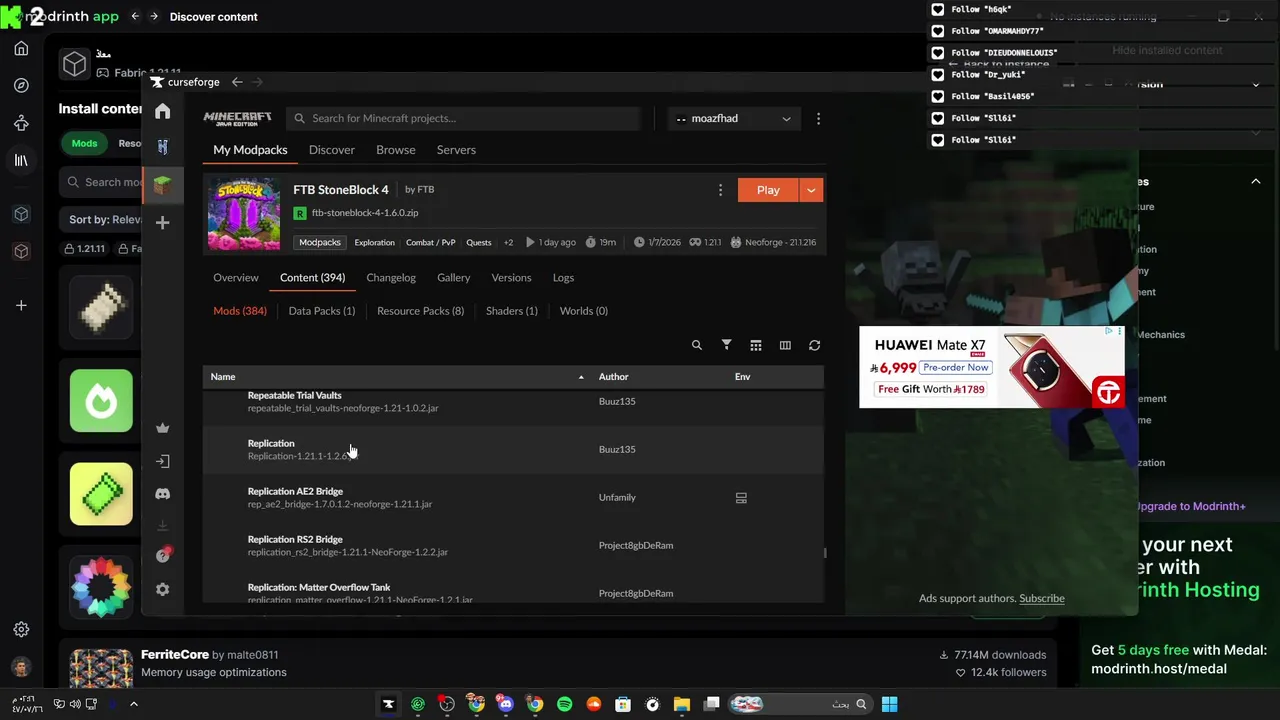Open the Changelog tab
The image size is (1280, 720).
tap(391, 278)
